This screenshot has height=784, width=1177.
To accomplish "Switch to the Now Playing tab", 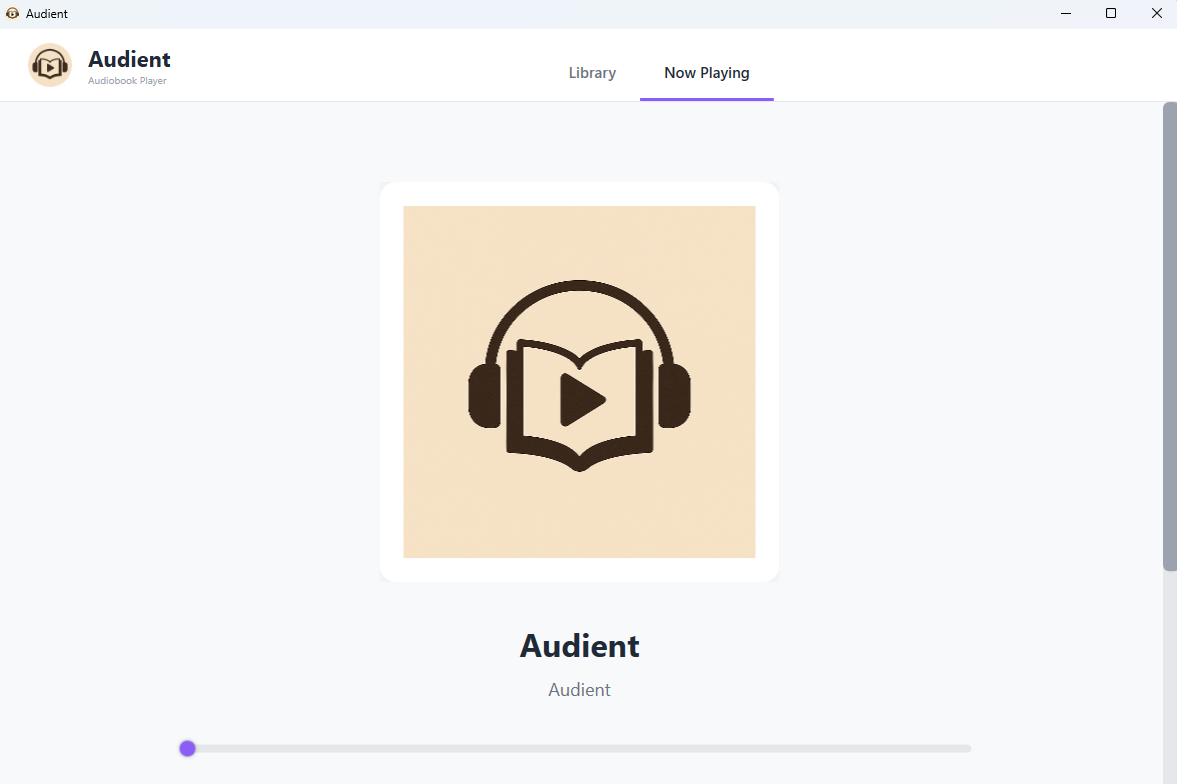I will (x=707, y=72).
